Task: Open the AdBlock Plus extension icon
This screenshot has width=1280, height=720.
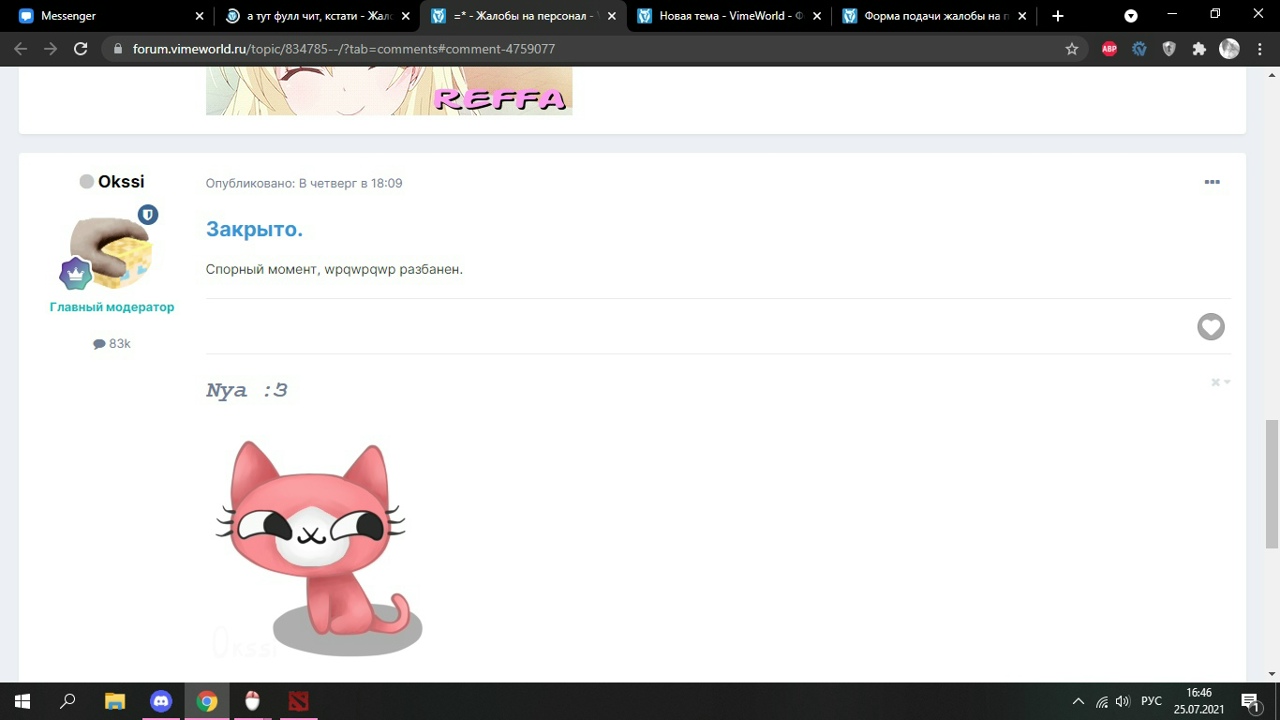Action: [x=1109, y=48]
